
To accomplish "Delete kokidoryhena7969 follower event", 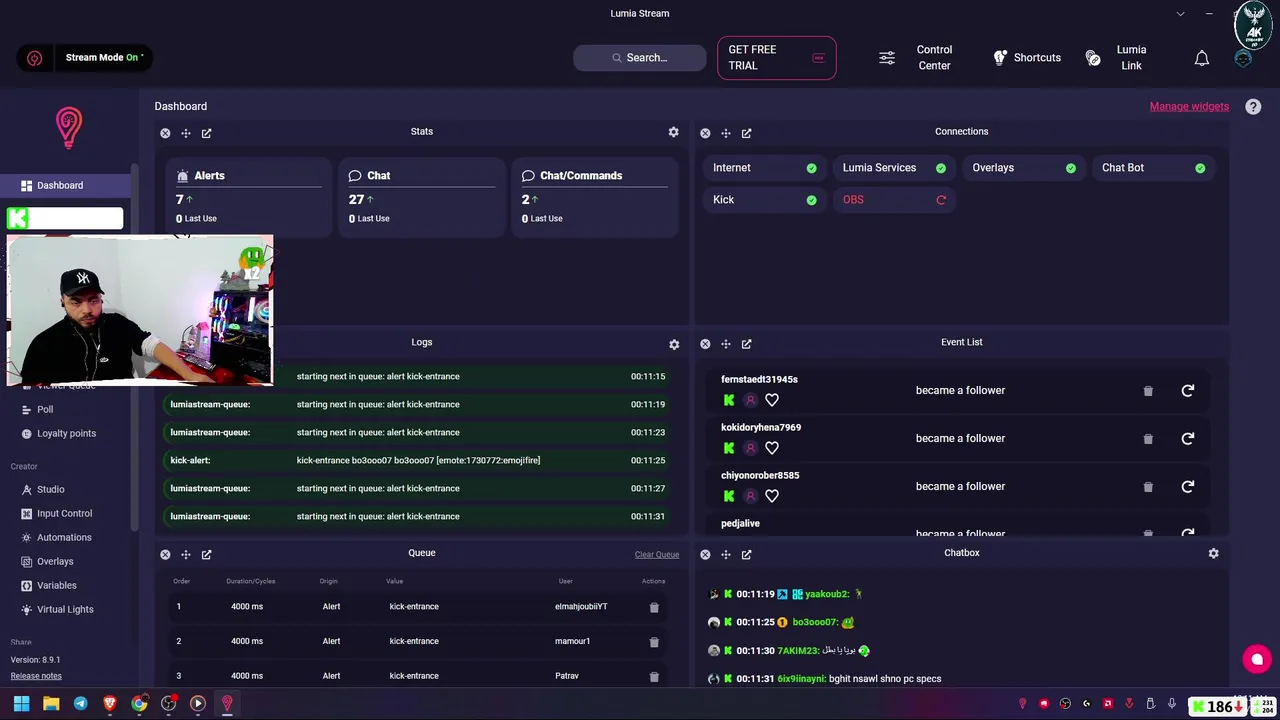I will [1148, 439].
